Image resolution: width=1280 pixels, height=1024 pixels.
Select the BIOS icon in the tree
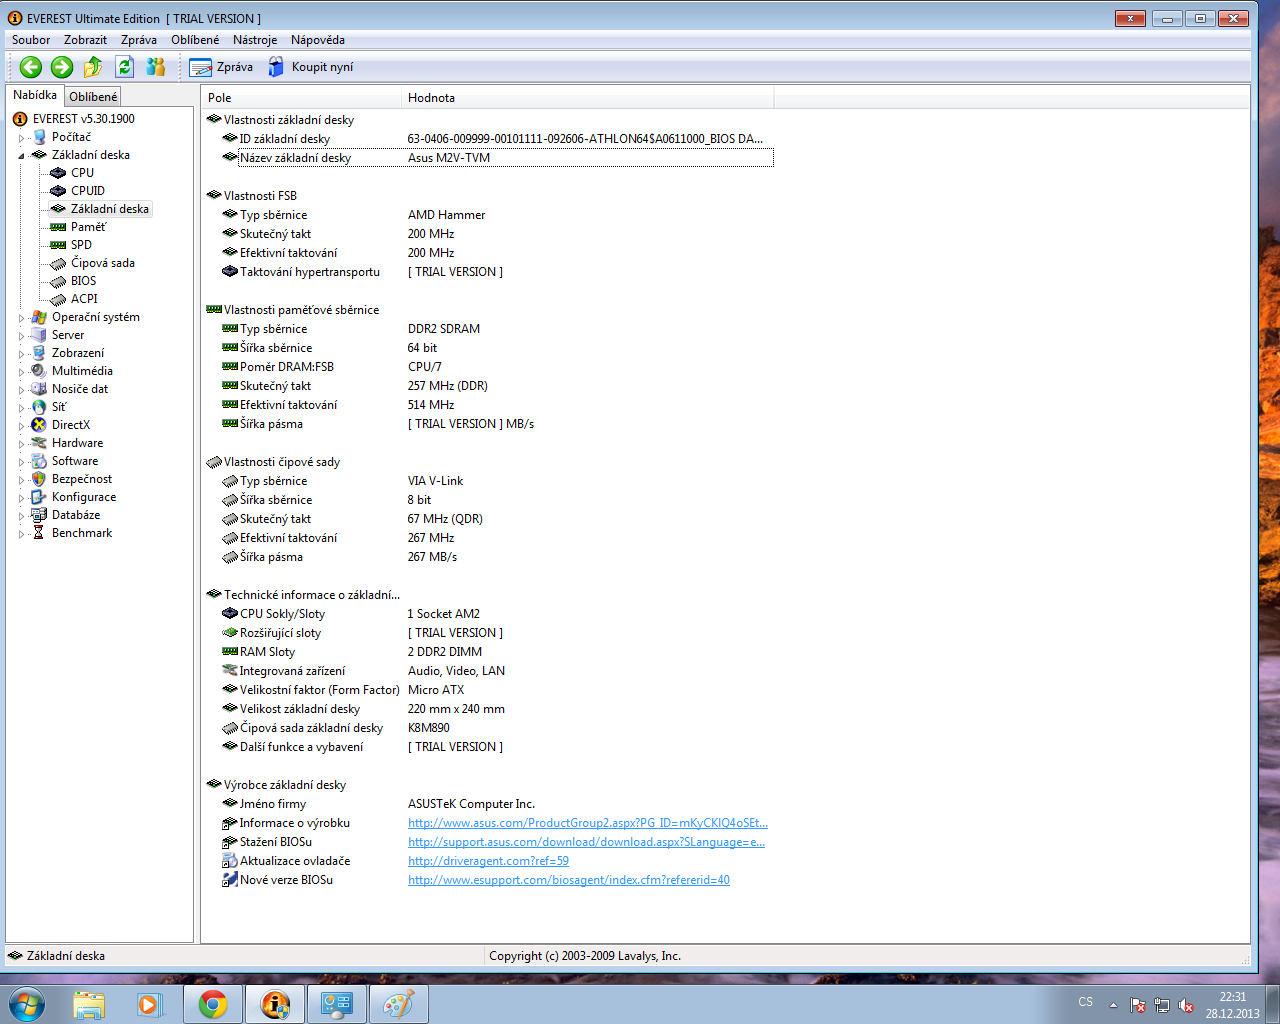(x=58, y=281)
